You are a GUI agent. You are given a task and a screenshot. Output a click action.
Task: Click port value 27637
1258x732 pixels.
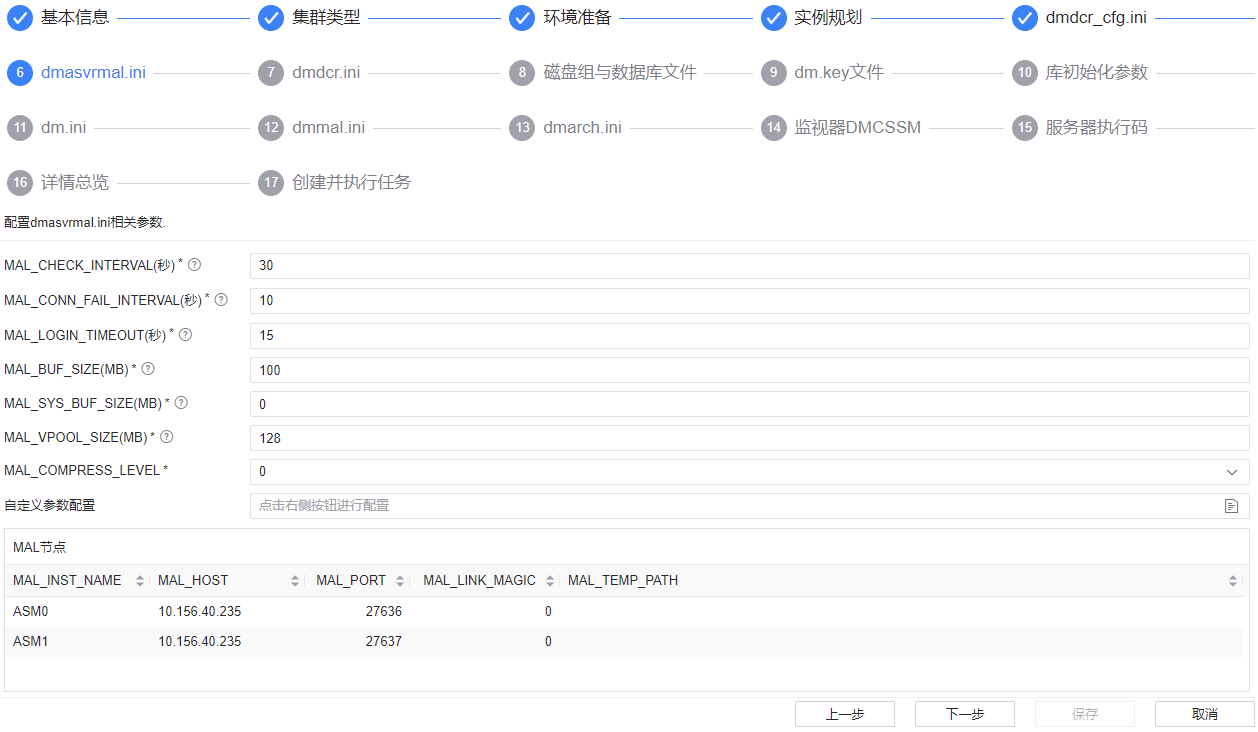click(x=384, y=641)
